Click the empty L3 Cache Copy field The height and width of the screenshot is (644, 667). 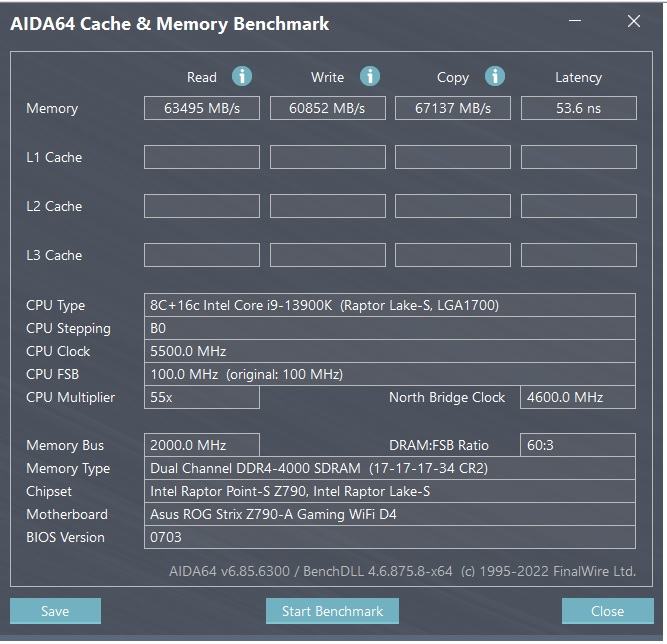coord(453,255)
